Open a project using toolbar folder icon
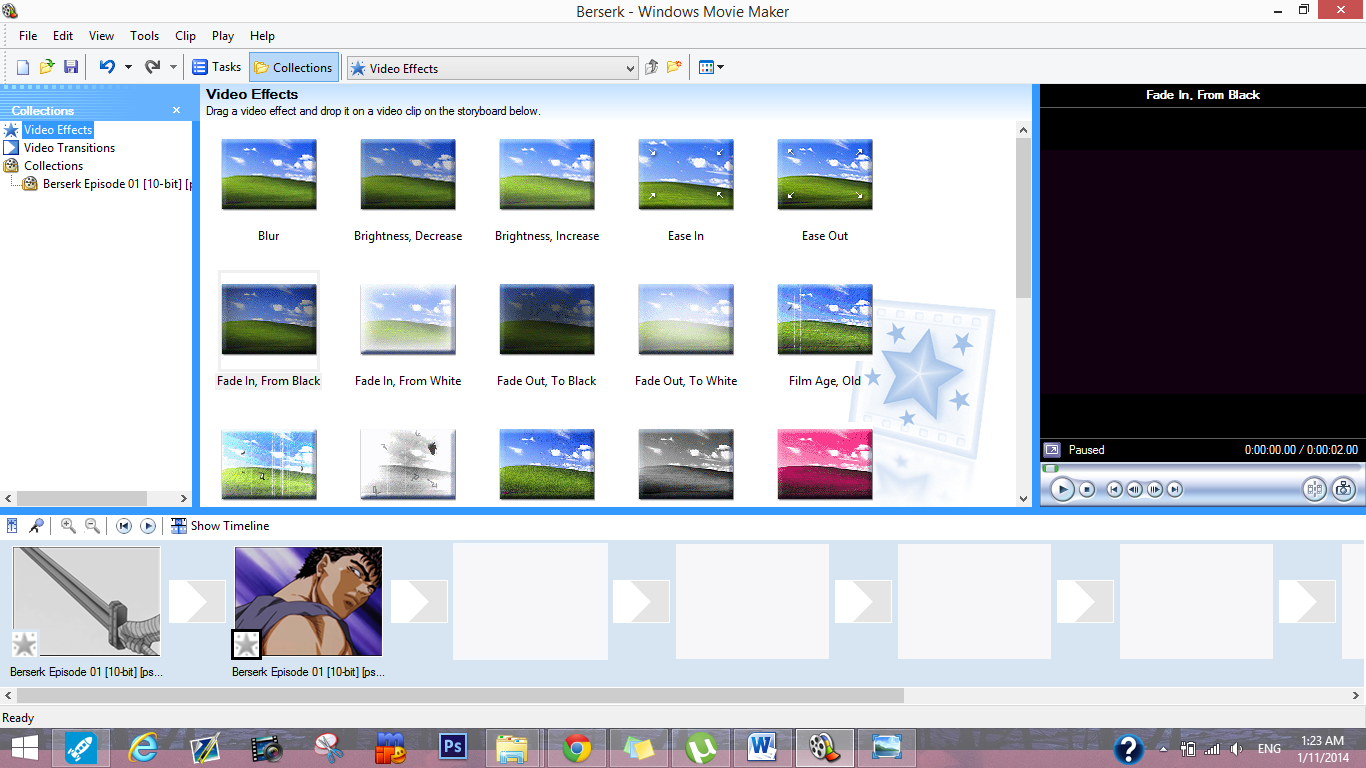Image resolution: width=1366 pixels, height=768 pixels. [x=47, y=67]
